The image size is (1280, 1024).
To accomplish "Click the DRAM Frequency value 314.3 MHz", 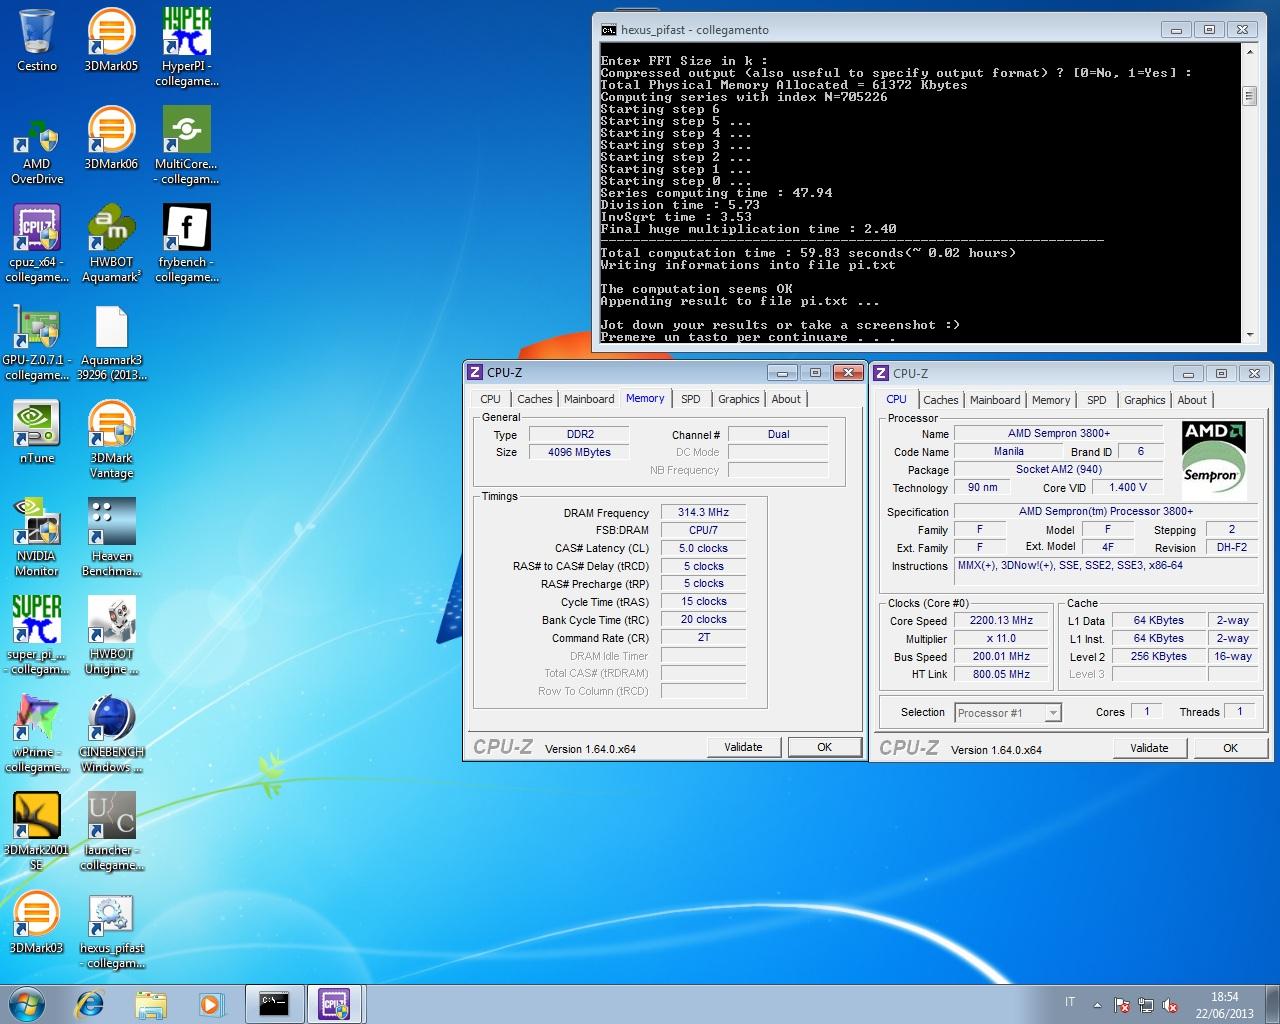I will [x=704, y=512].
